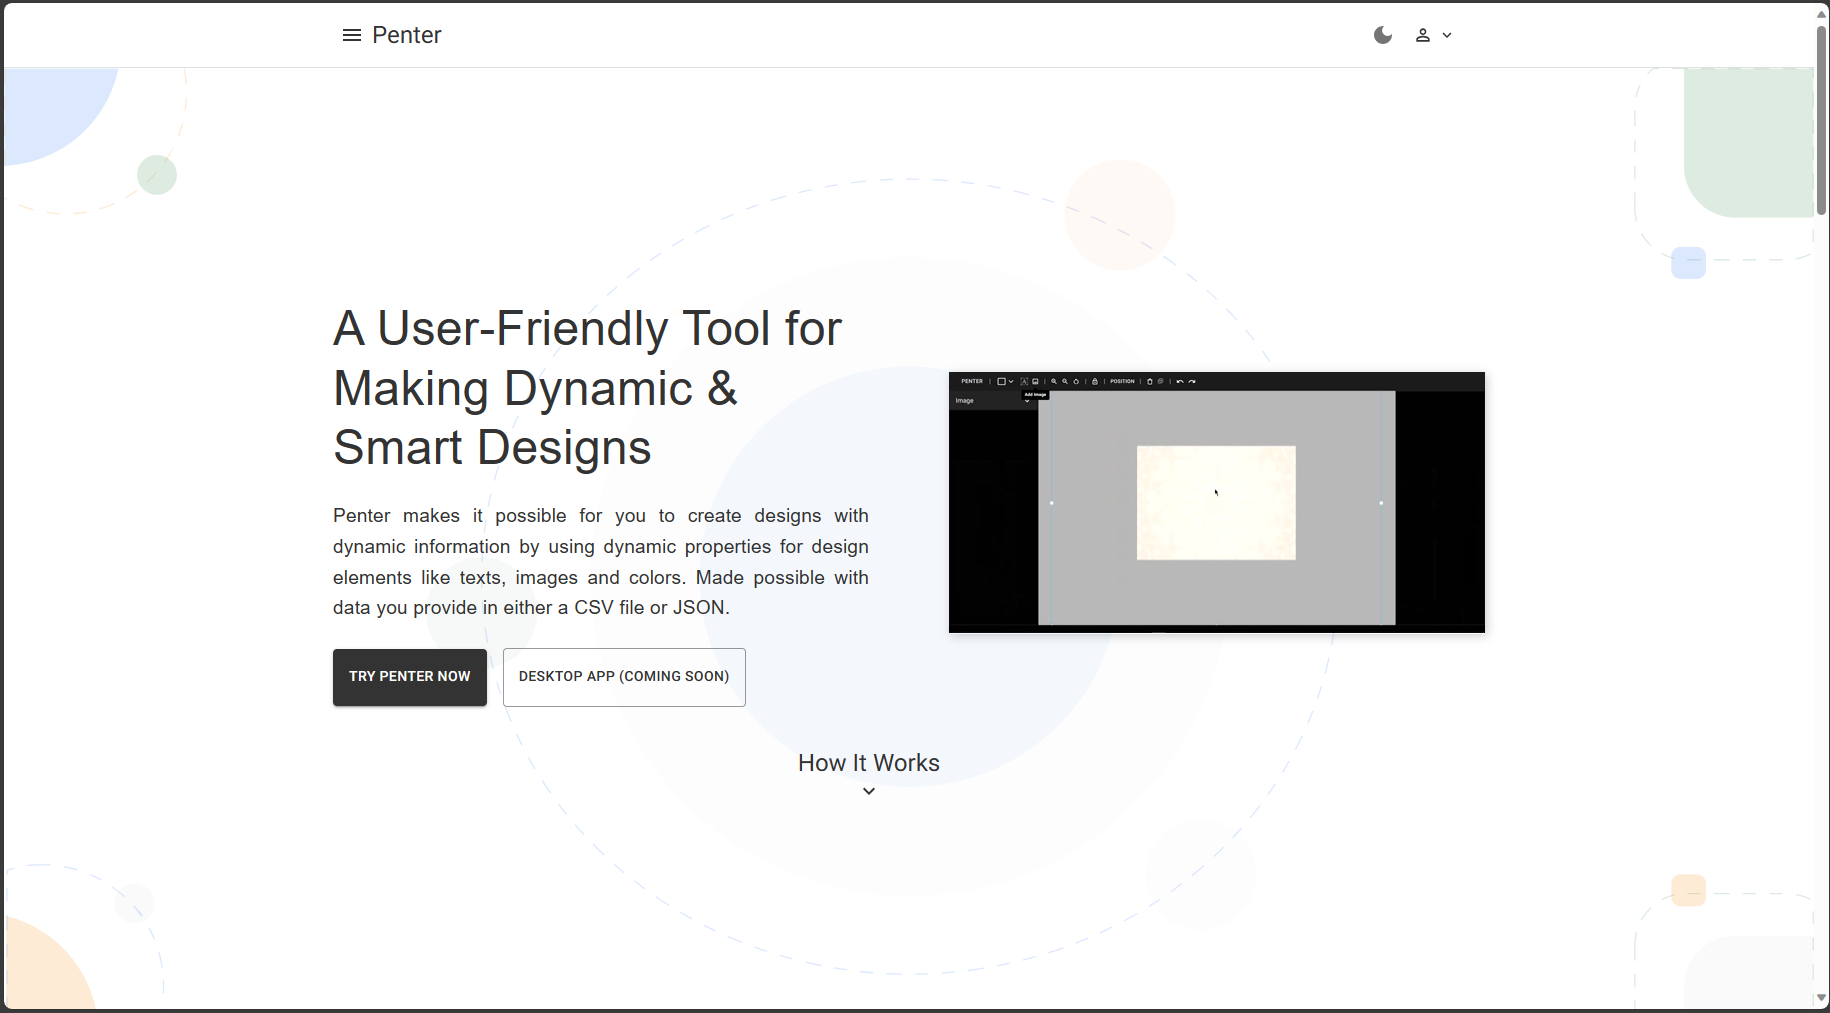The height and width of the screenshot is (1013, 1830).
Task: Click Desktop App (Coming Soon) button
Action: 624,677
